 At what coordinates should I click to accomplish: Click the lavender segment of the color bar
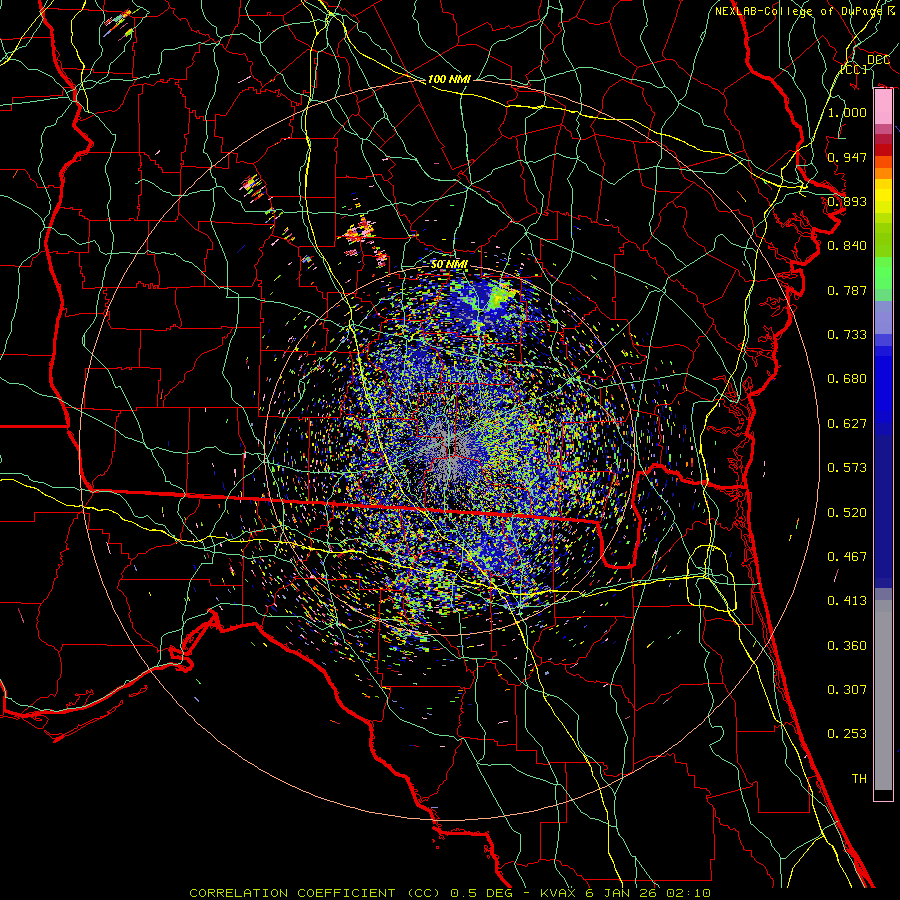(x=883, y=317)
